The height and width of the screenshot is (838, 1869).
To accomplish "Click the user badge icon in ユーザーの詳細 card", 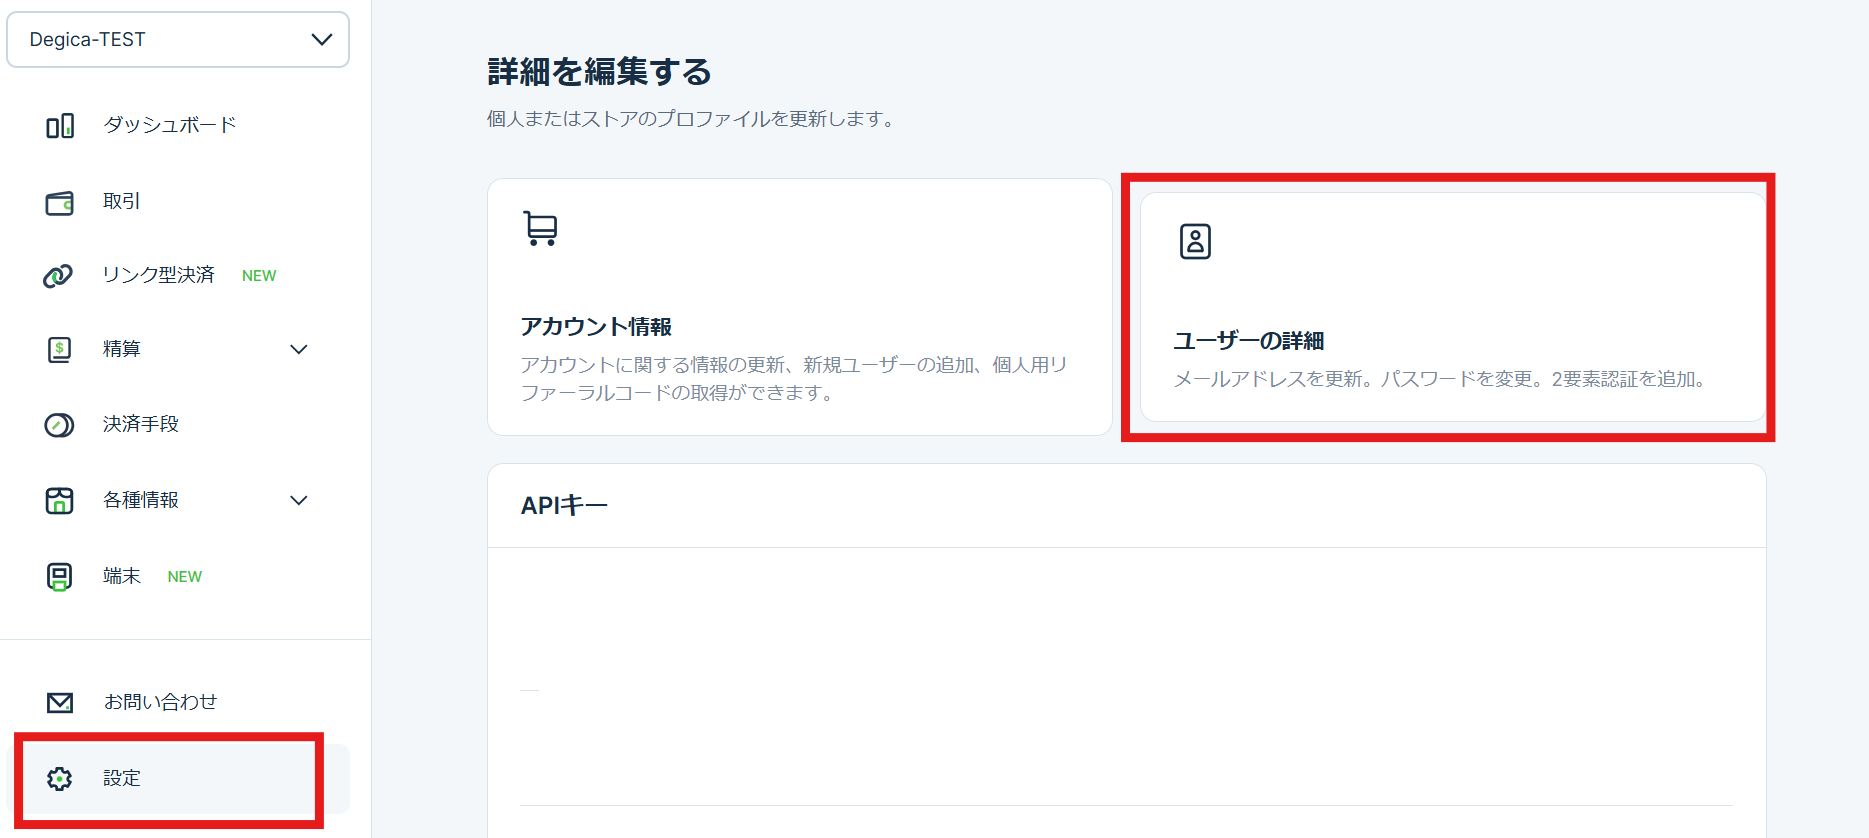I will point(1195,242).
